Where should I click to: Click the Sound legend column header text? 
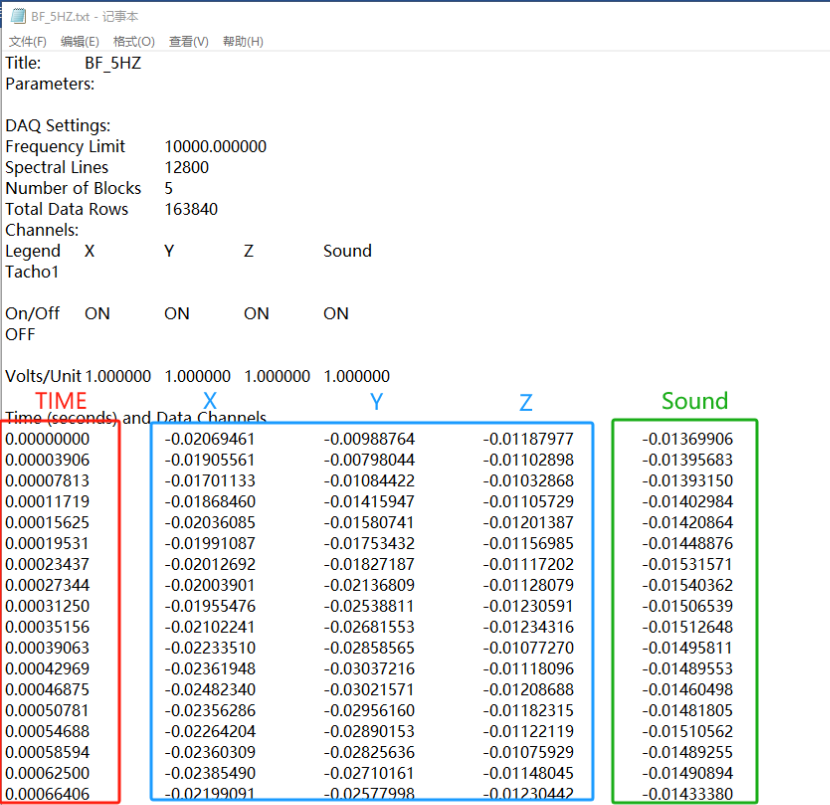click(347, 251)
